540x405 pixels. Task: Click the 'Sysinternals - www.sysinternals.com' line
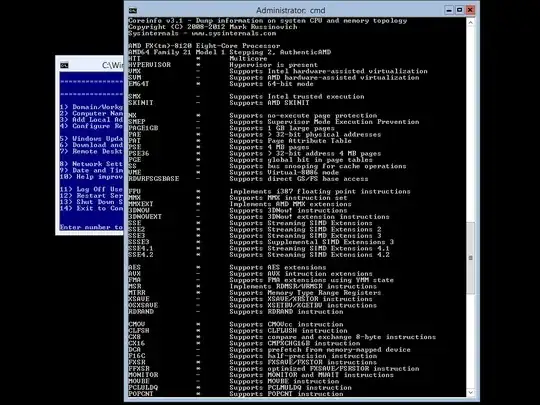pyautogui.click(x=202, y=33)
